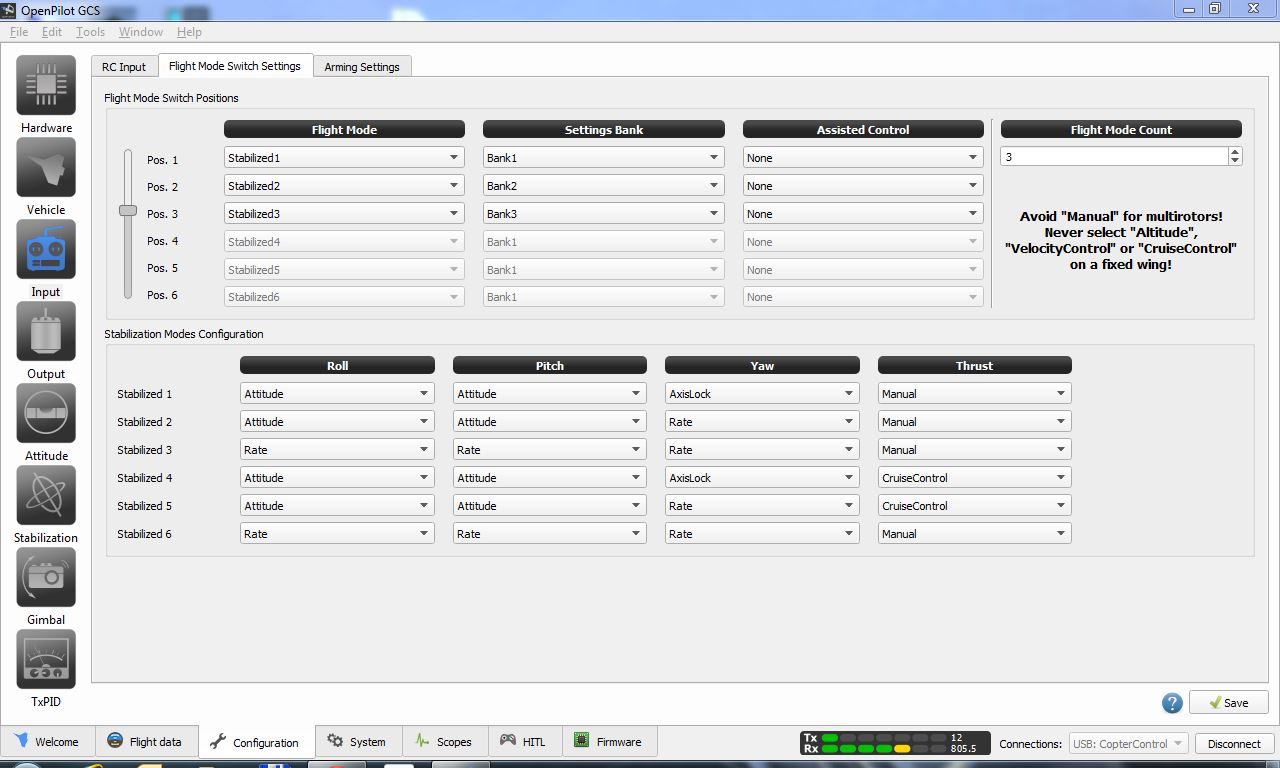
Task: Click the Rx telemetry activity bar
Action: click(x=885, y=748)
